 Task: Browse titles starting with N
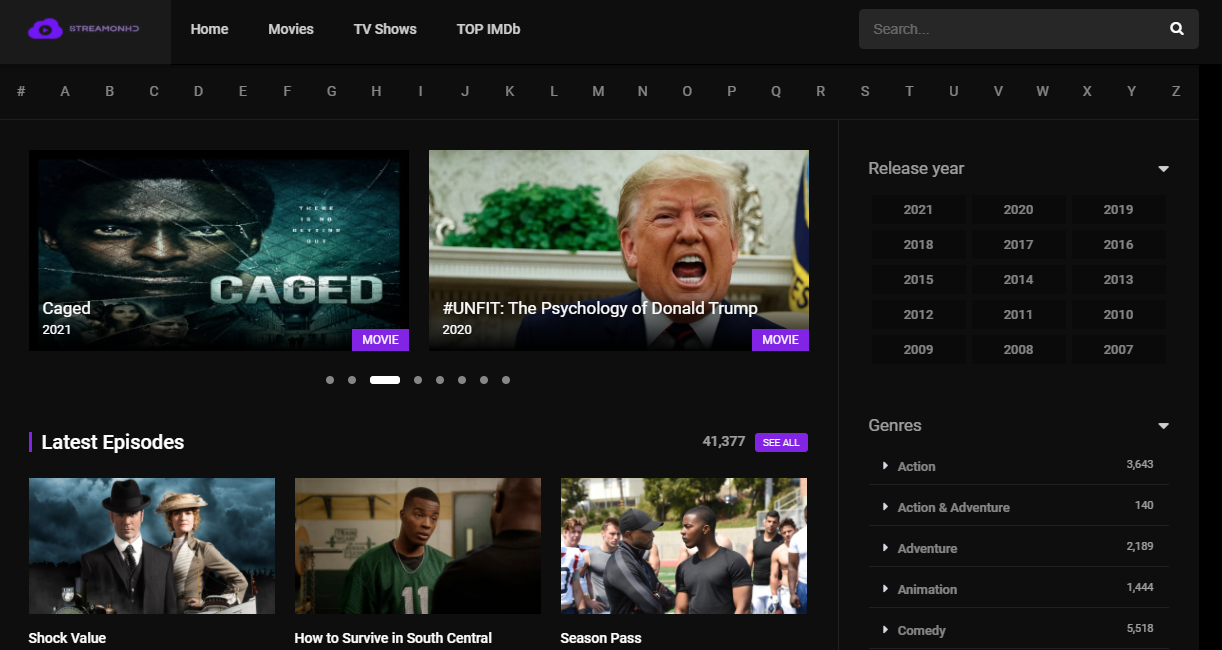642,91
